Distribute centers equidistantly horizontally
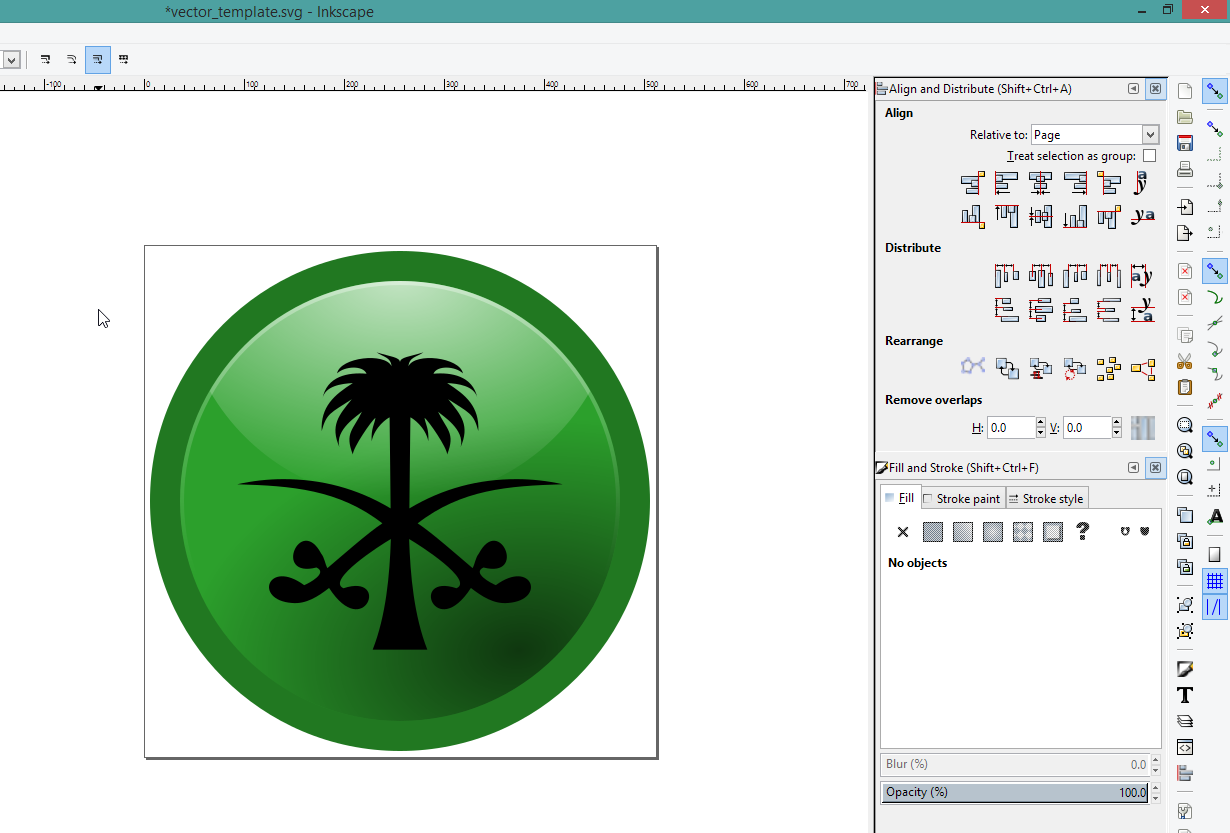Viewport: 1230px width, 833px height. pos(1040,276)
